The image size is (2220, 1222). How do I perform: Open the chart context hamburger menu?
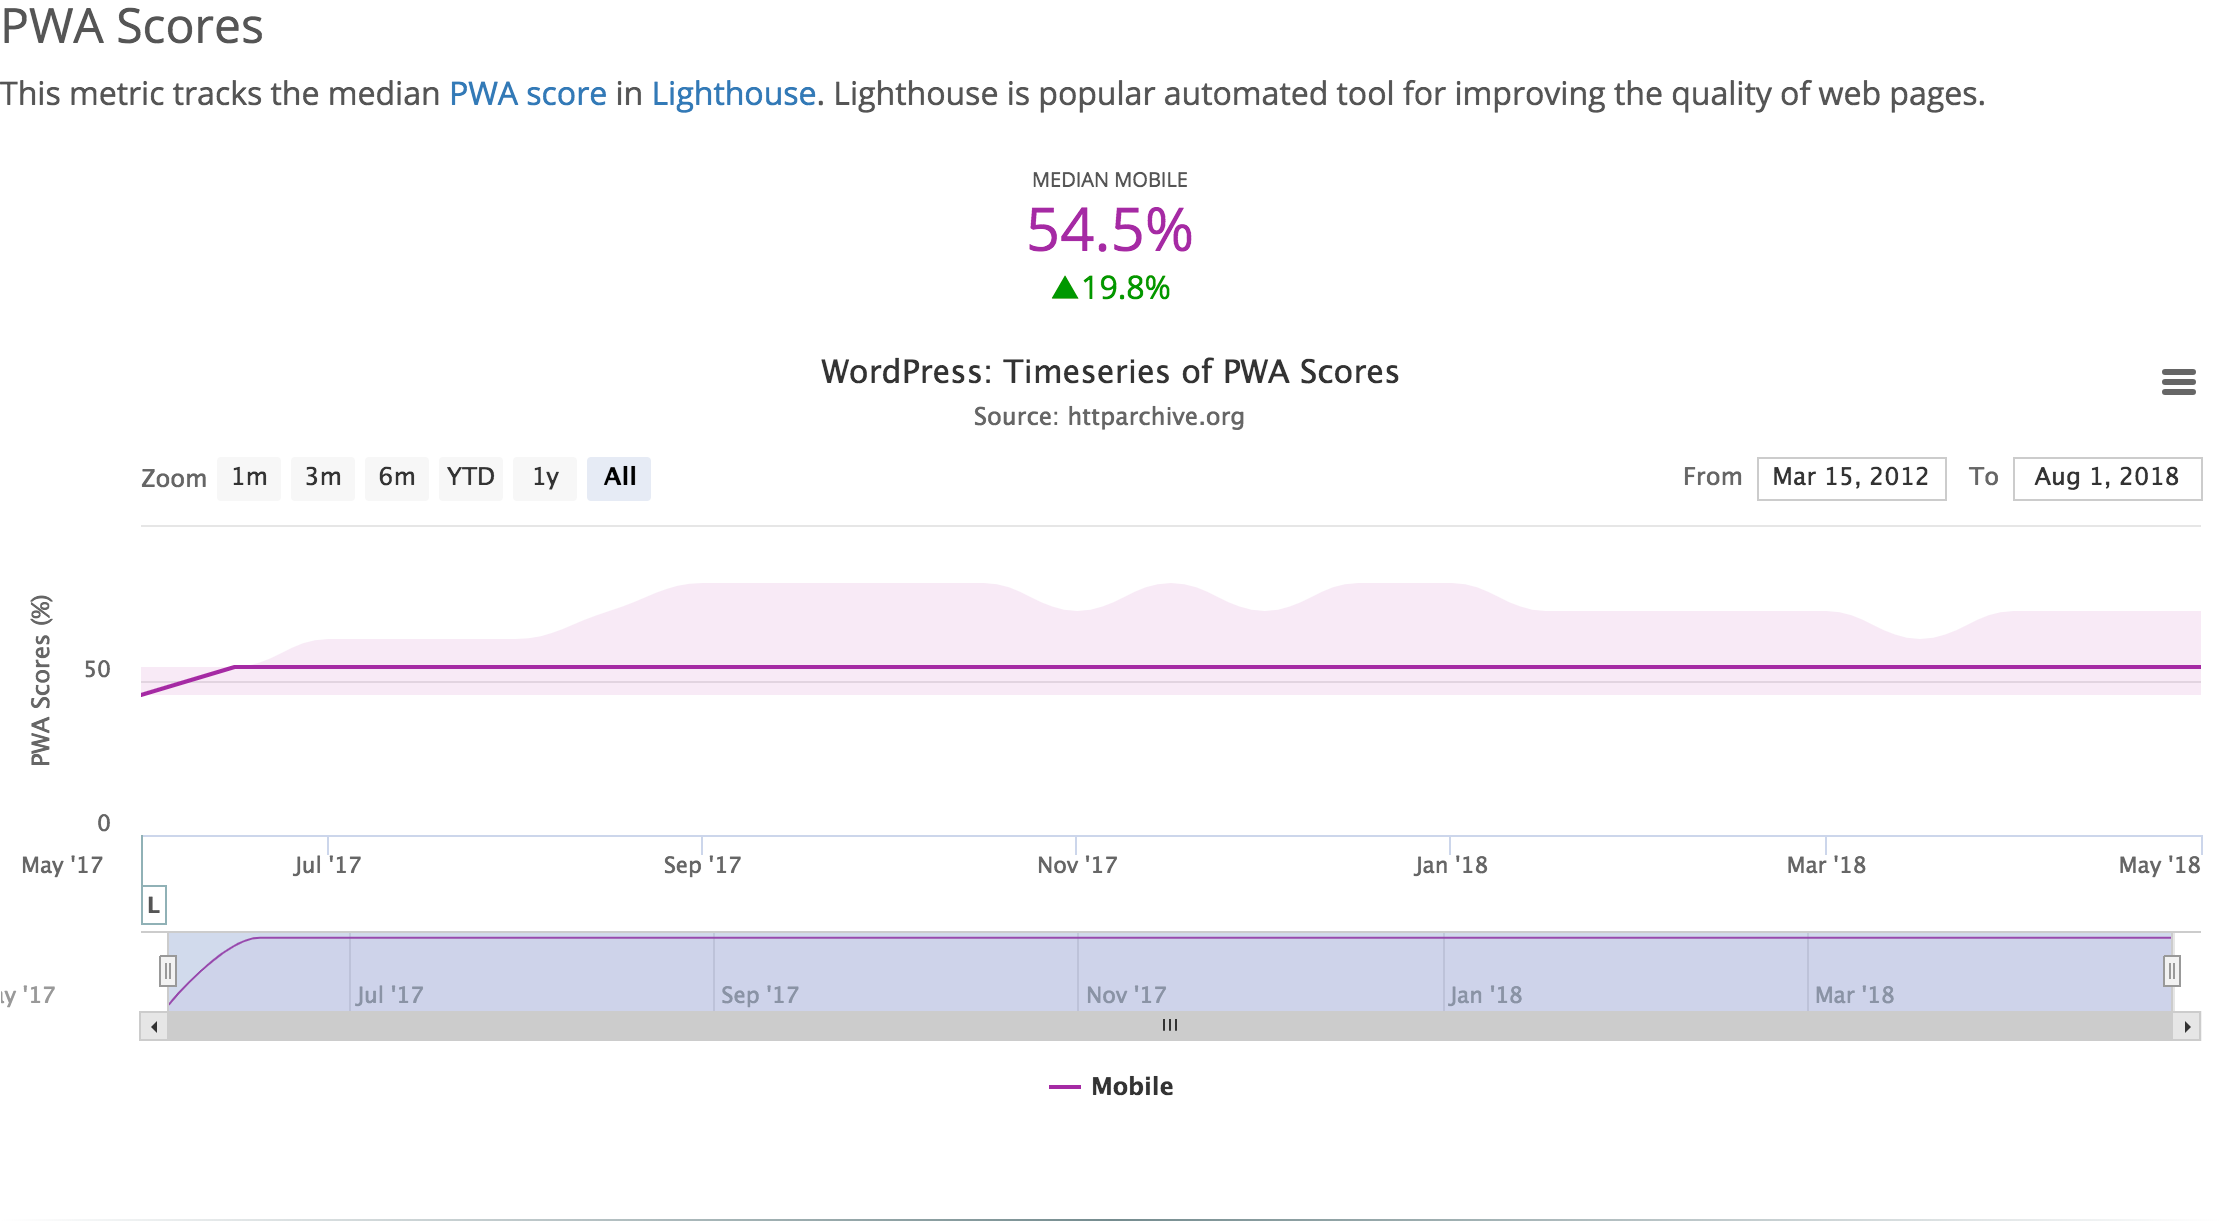tap(2178, 382)
